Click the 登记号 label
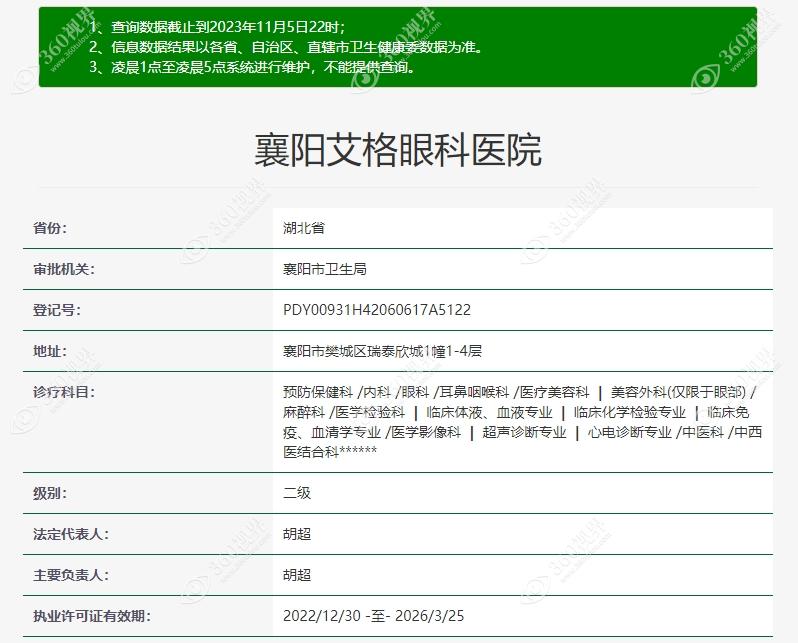Viewport: 798px width, 643px height. (56, 310)
